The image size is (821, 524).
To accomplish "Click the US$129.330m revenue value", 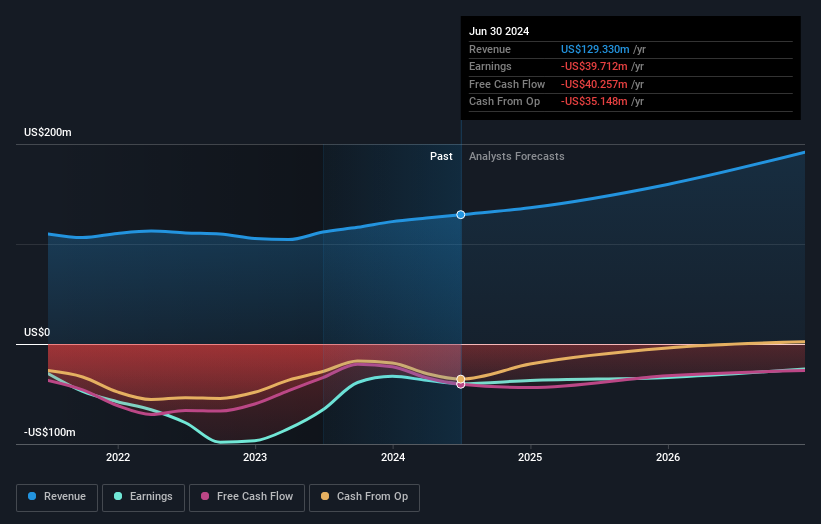I will (x=595, y=49).
